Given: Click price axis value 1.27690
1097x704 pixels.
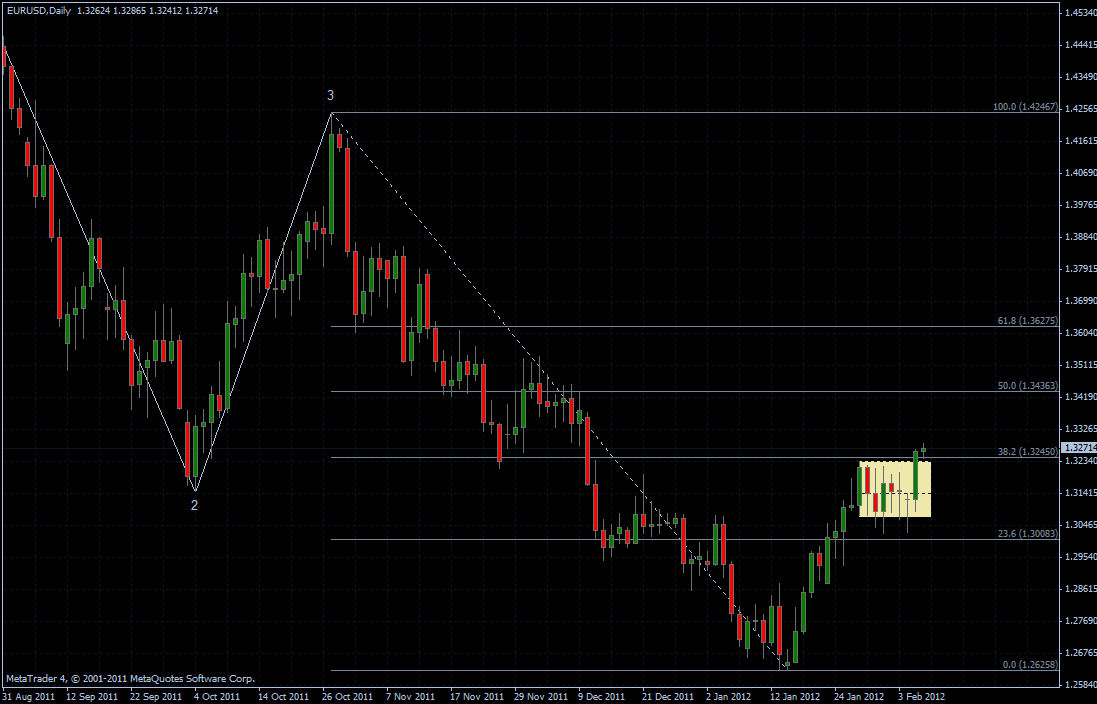Looking at the screenshot, I should click(x=1080, y=620).
